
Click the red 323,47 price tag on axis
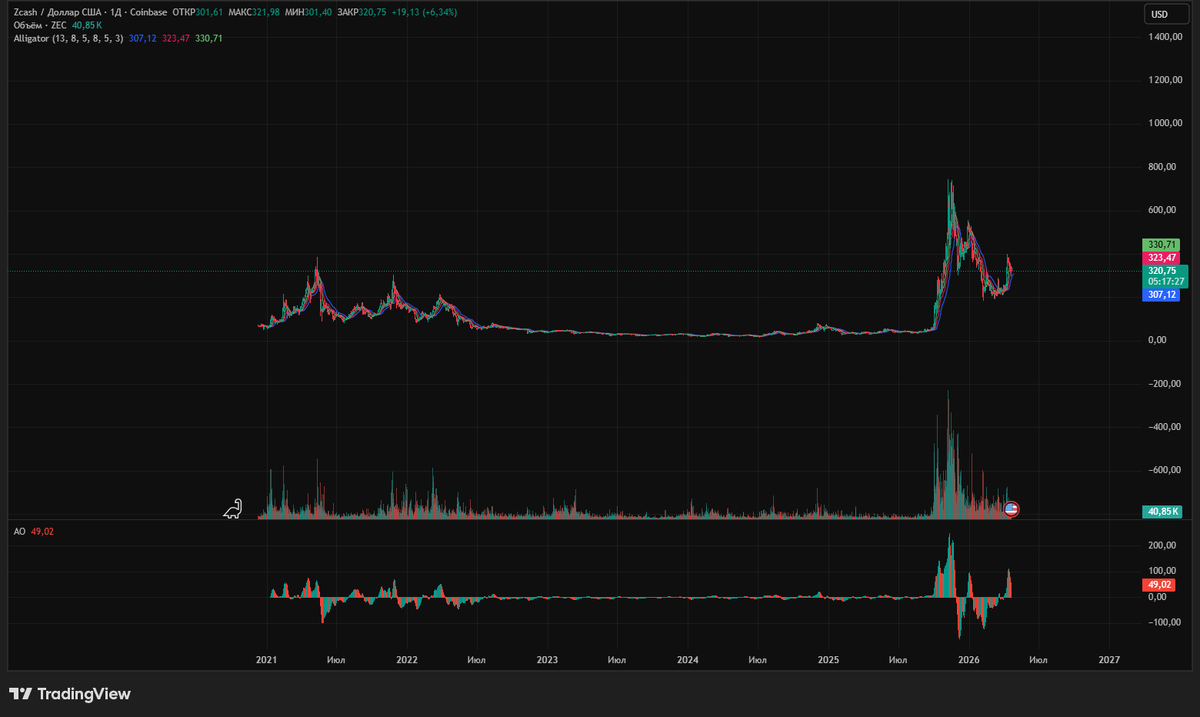coord(1160,257)
